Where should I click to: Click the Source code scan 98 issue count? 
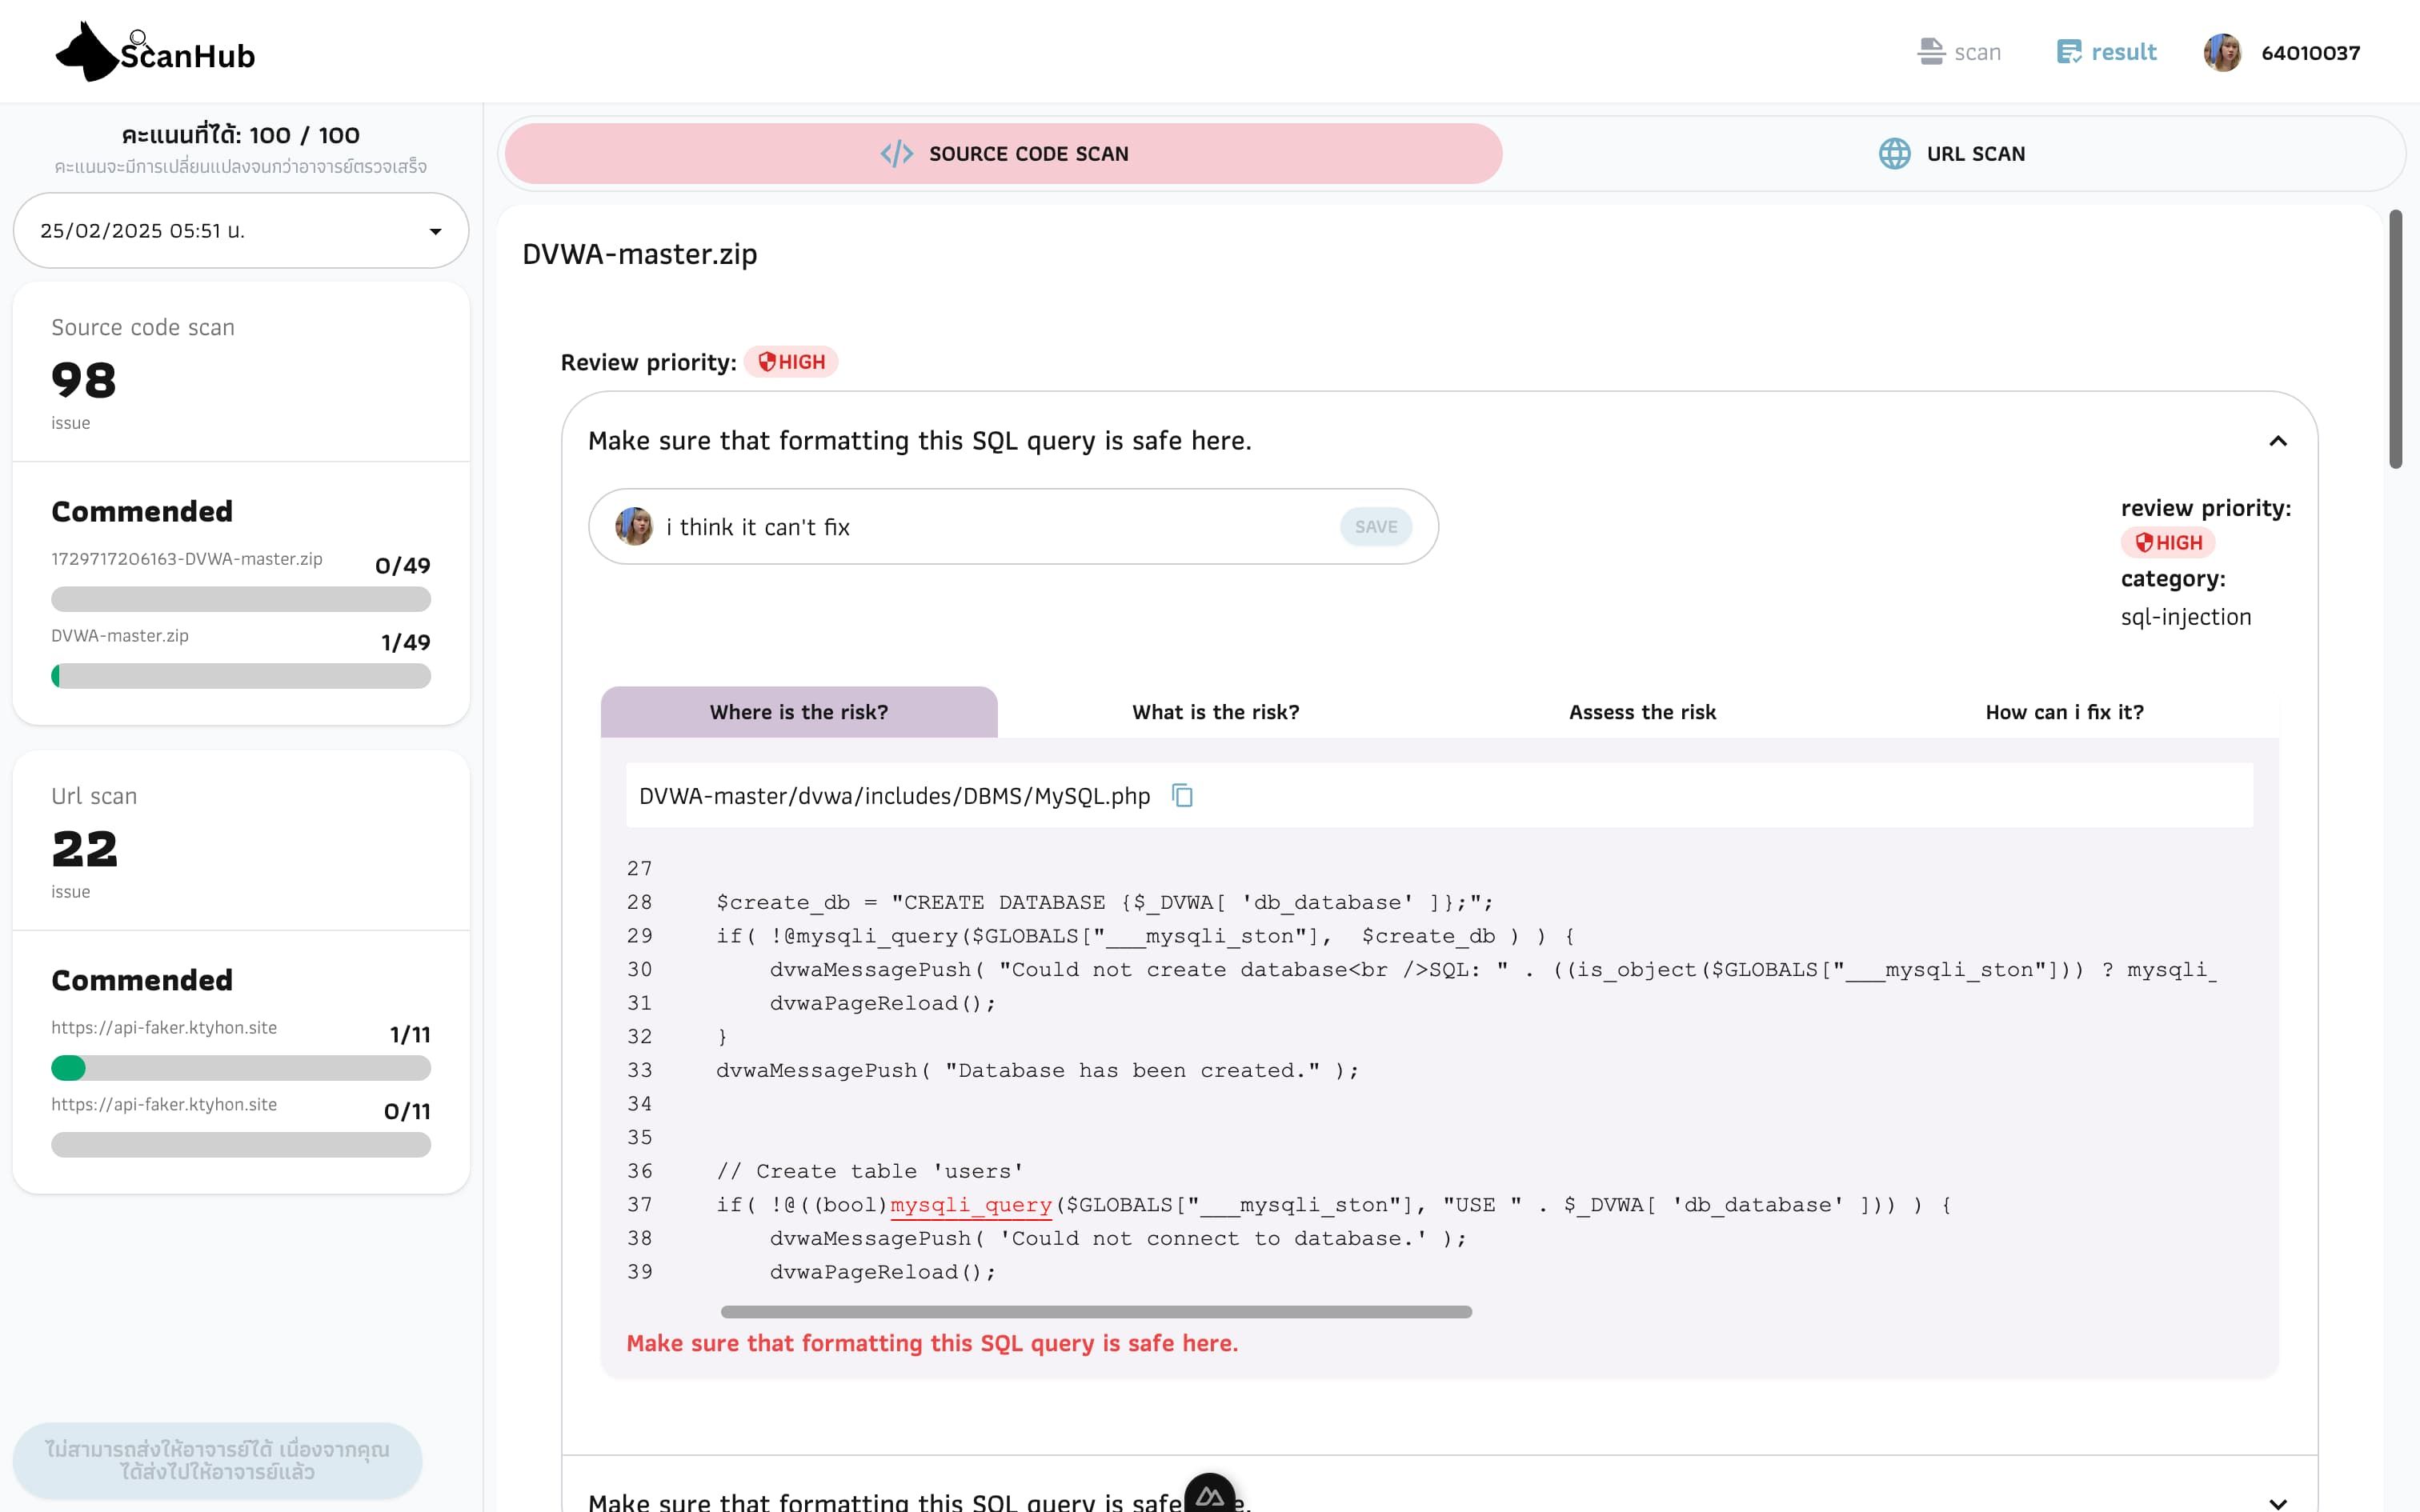[84, 380]
